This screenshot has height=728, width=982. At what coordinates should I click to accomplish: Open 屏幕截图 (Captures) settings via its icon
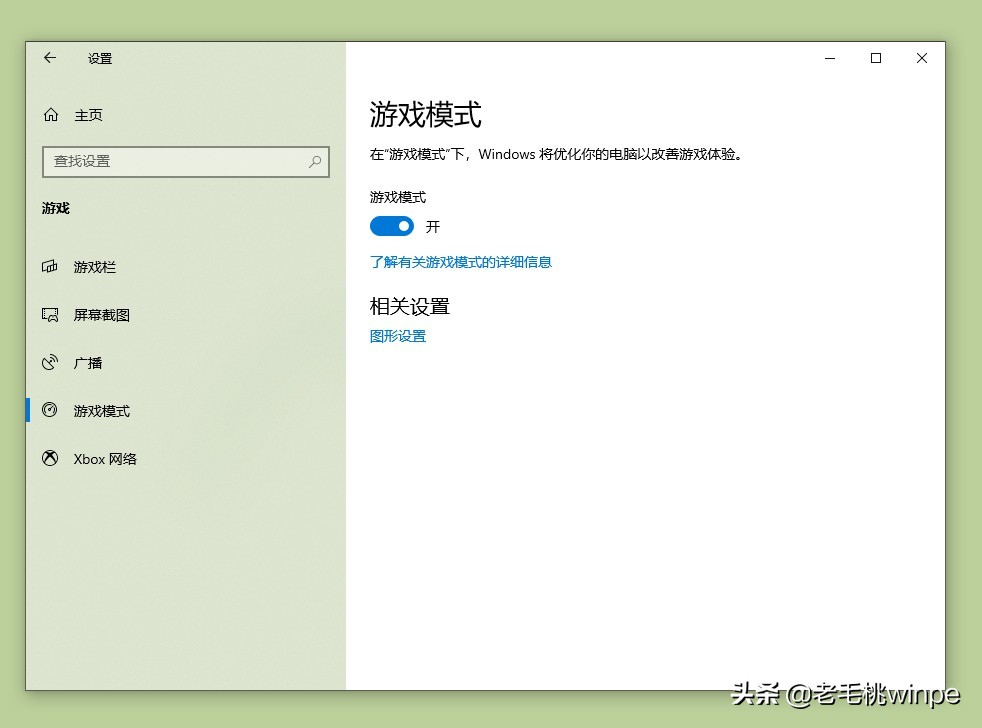51,314
